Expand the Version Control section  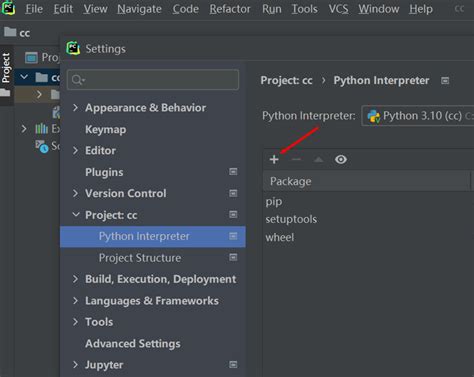[x=76, y=193]
